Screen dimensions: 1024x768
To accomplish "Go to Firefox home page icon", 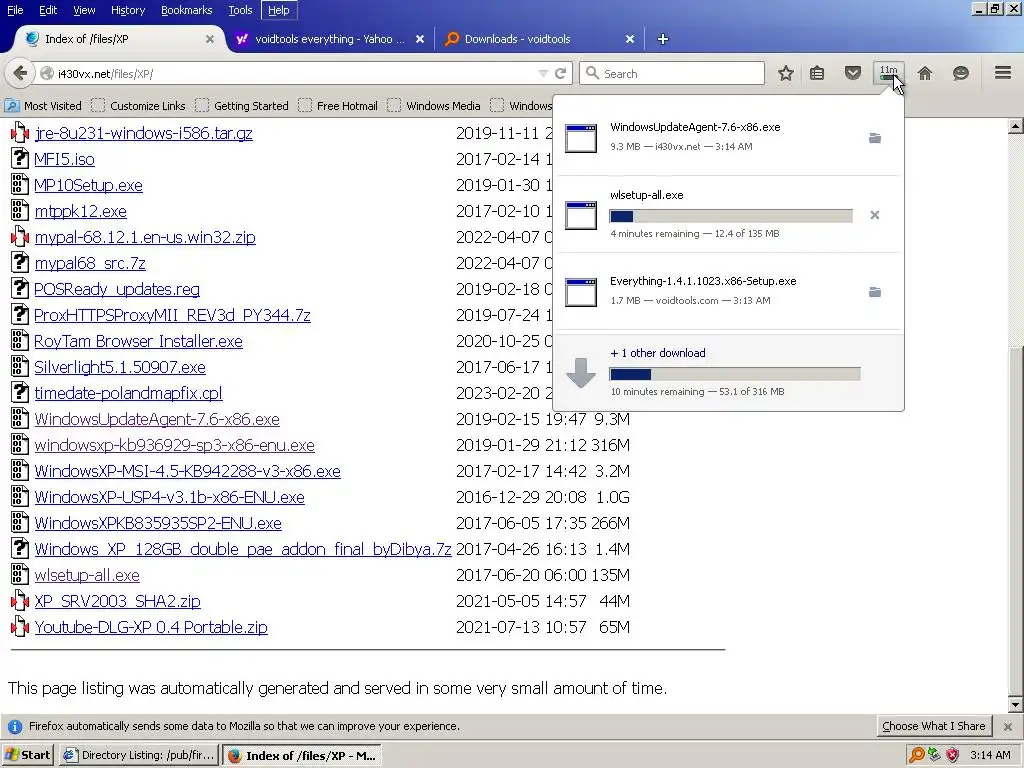I will [x=925, y=73].
